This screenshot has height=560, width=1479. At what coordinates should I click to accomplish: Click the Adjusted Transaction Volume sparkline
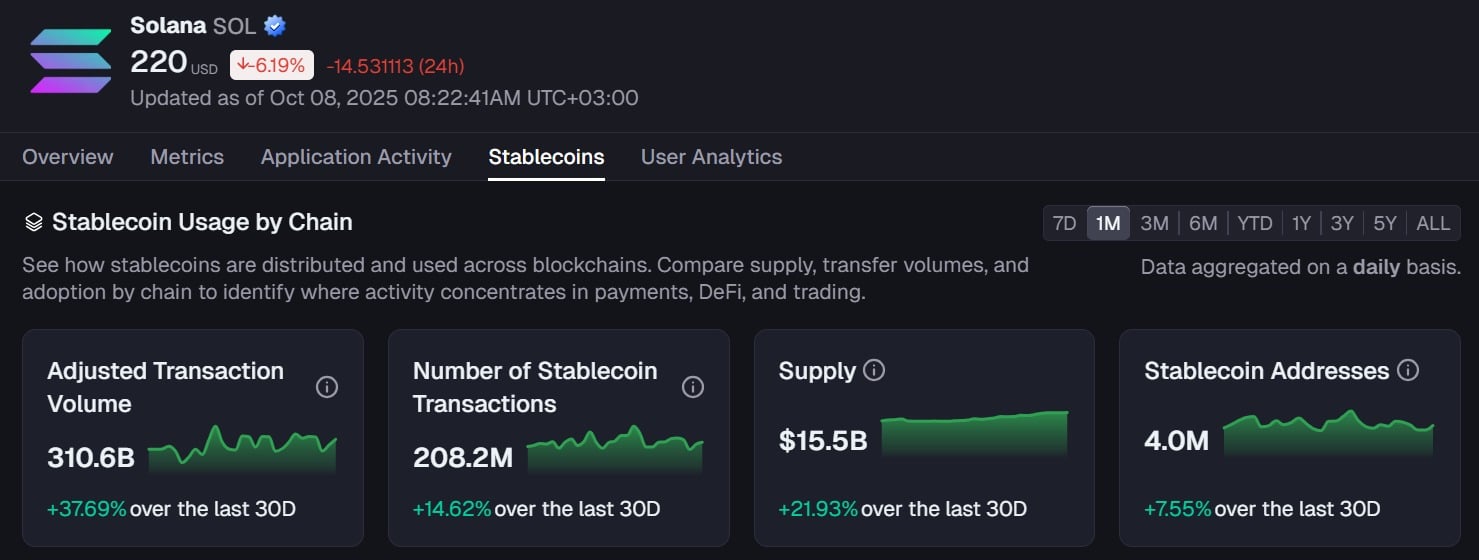pos(242,451)
